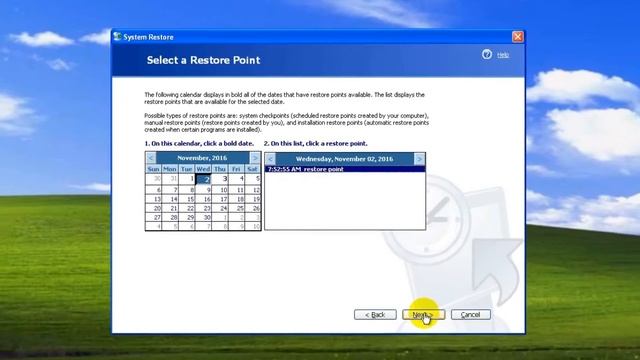Open the Help link

coord(503,55)
